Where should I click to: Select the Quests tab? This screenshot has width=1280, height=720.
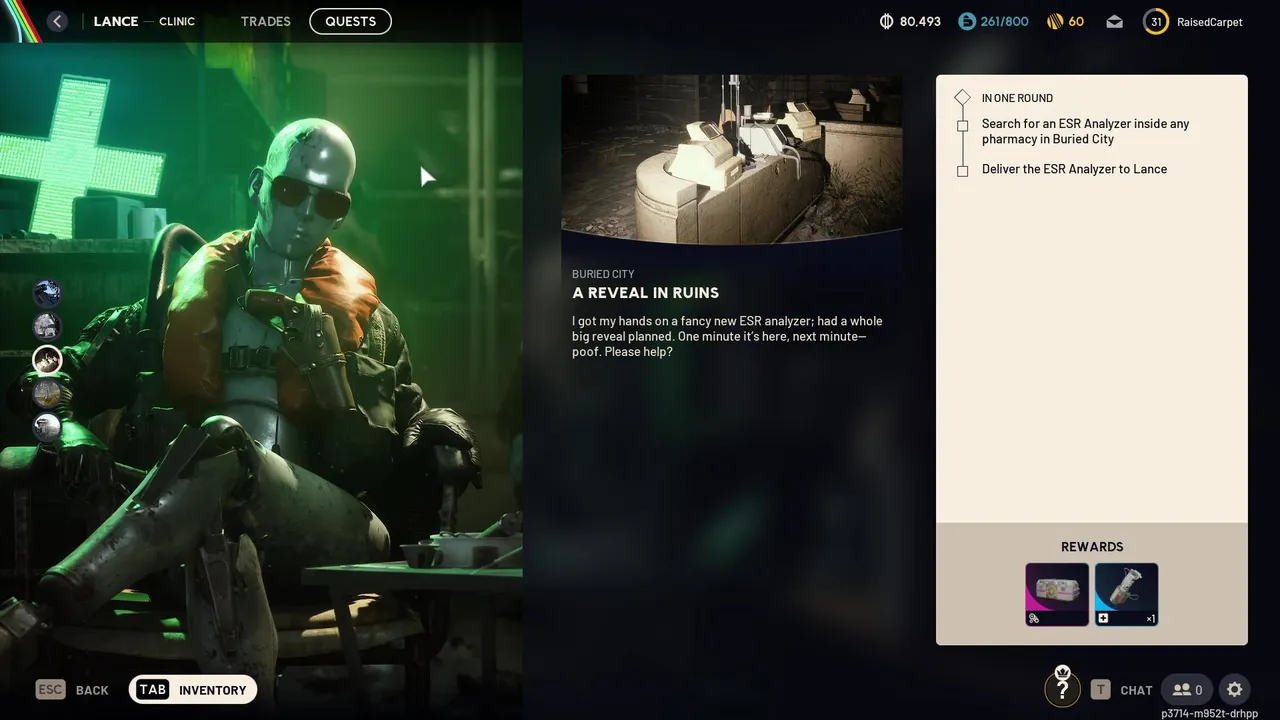[350, 21]
